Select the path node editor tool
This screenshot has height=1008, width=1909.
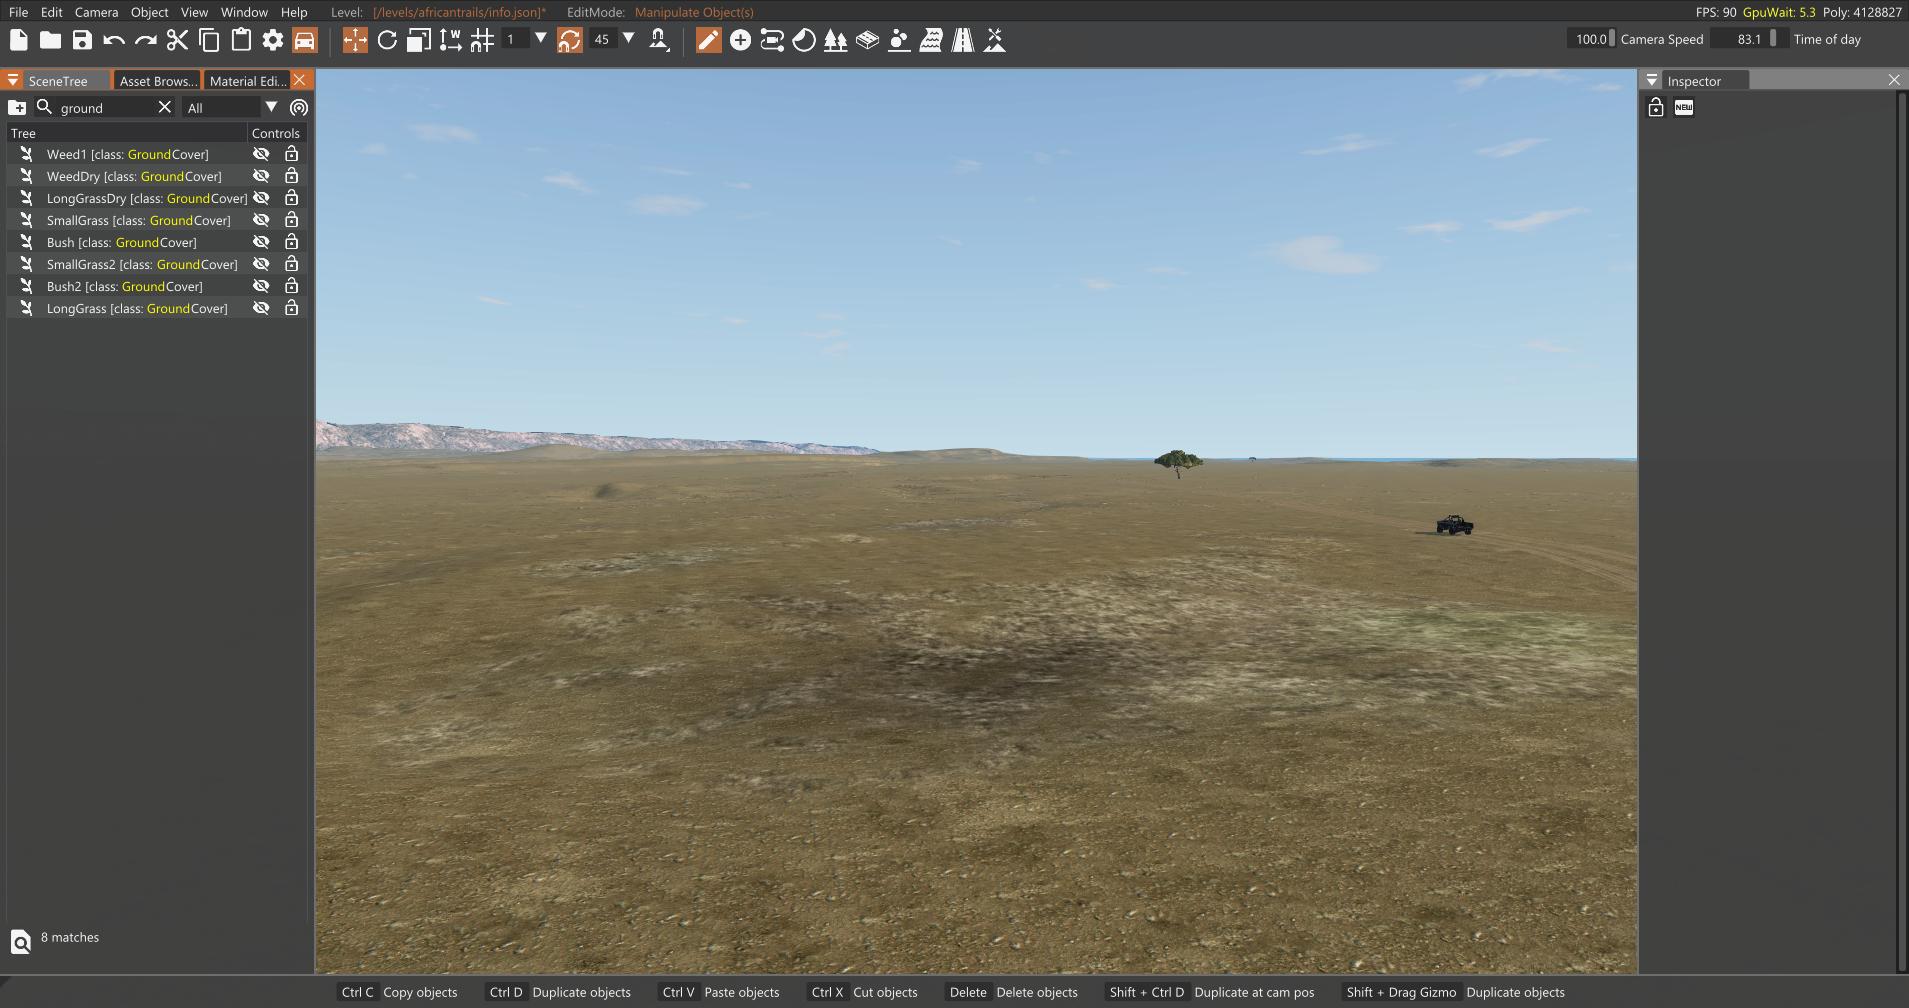point(772,40)
